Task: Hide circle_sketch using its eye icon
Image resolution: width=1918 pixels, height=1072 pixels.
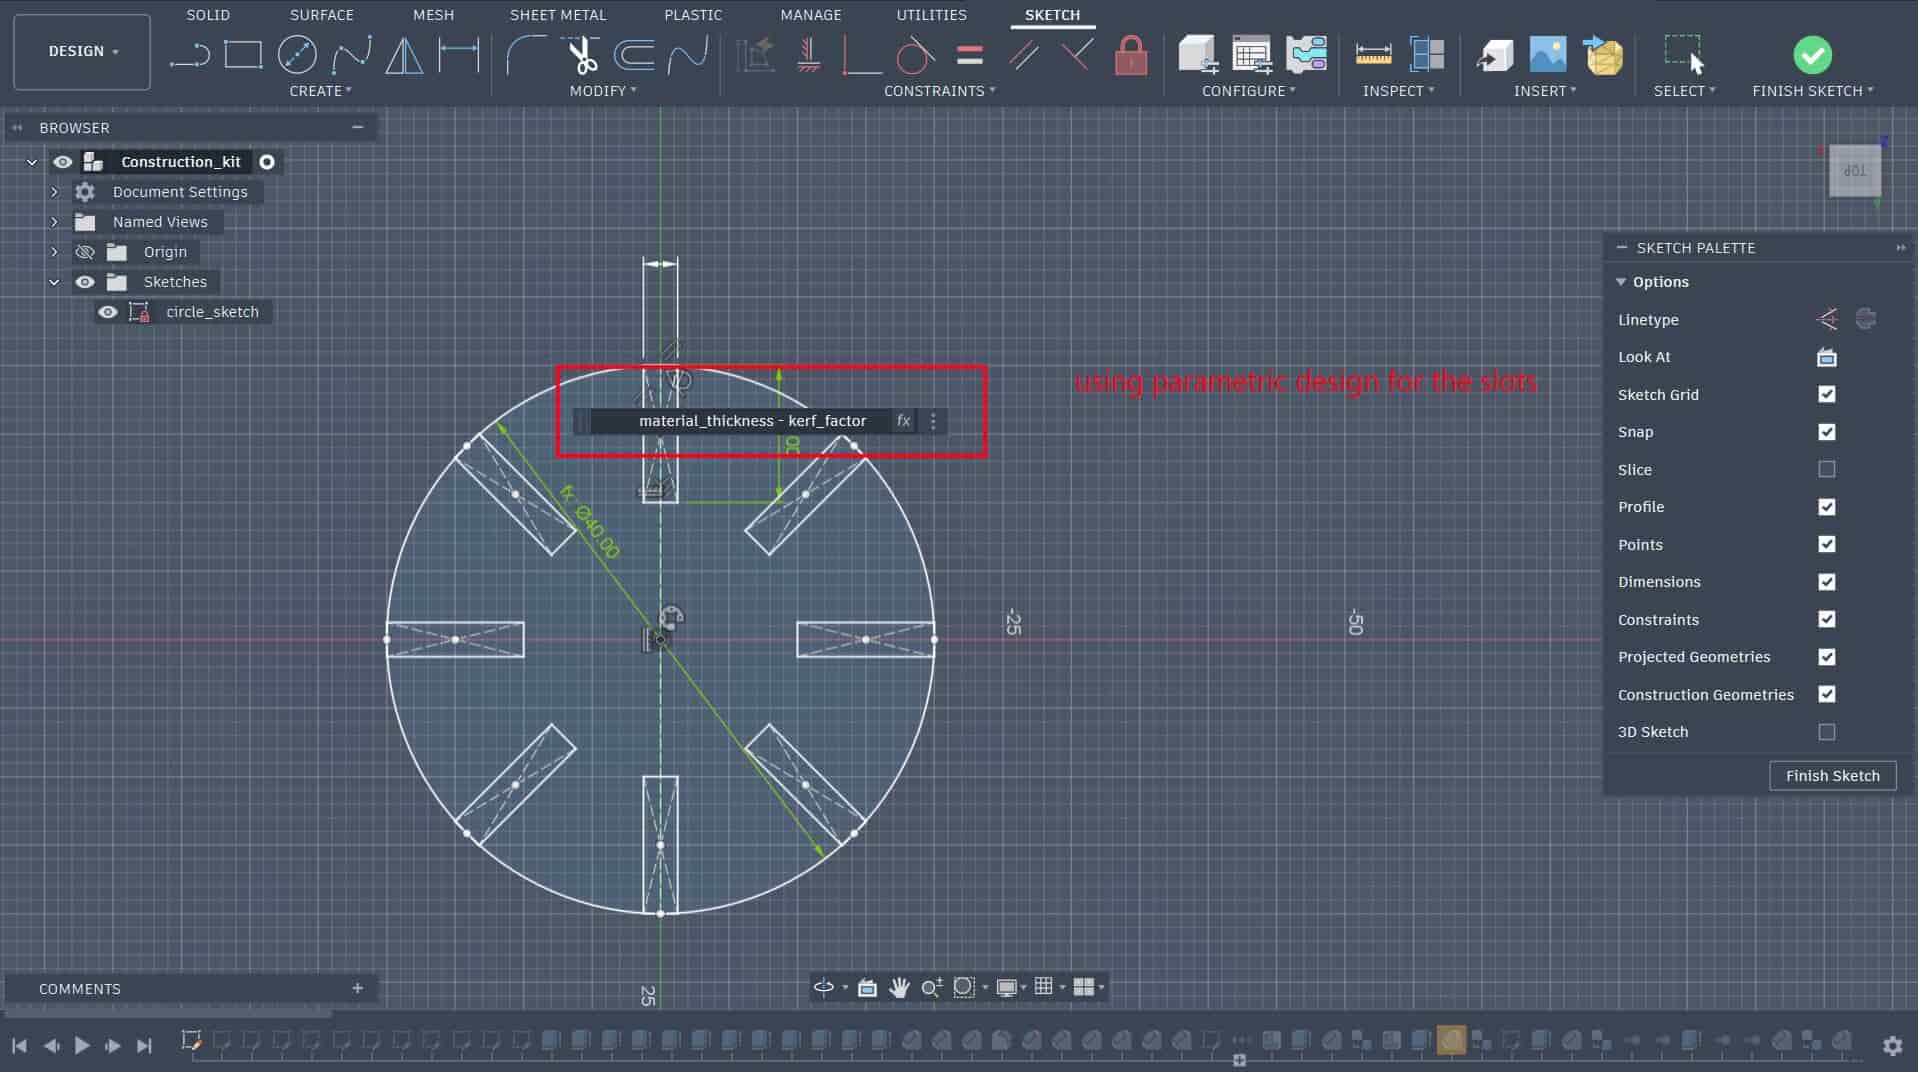Action: (107, 312)
